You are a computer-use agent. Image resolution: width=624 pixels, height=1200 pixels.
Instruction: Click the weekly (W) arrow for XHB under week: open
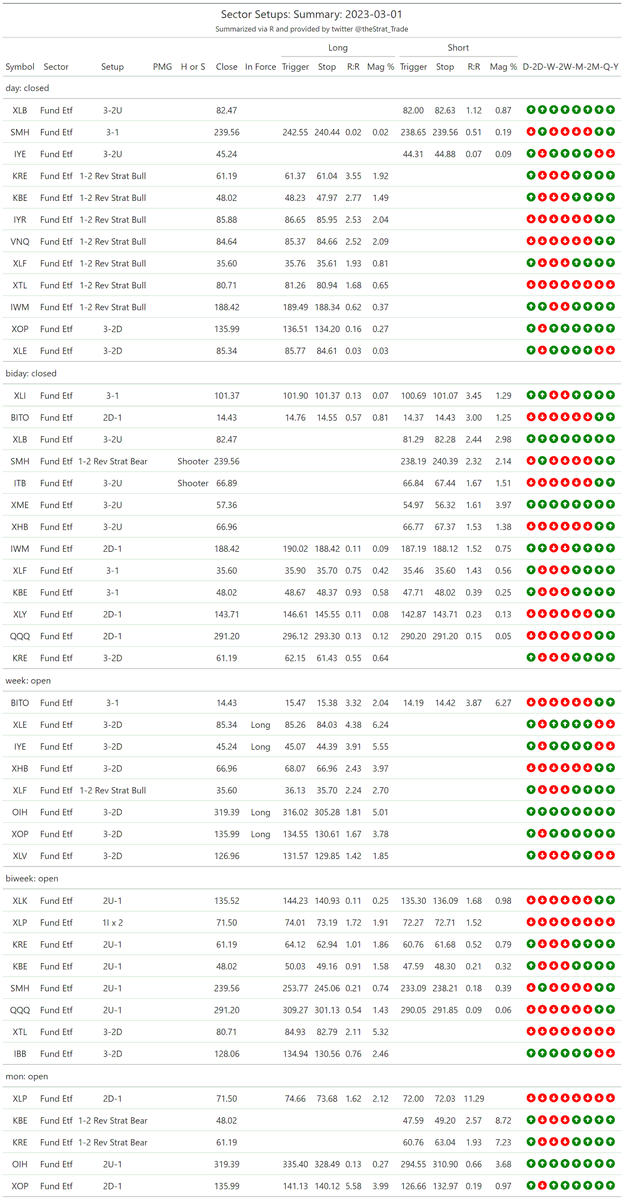point(554,769)
